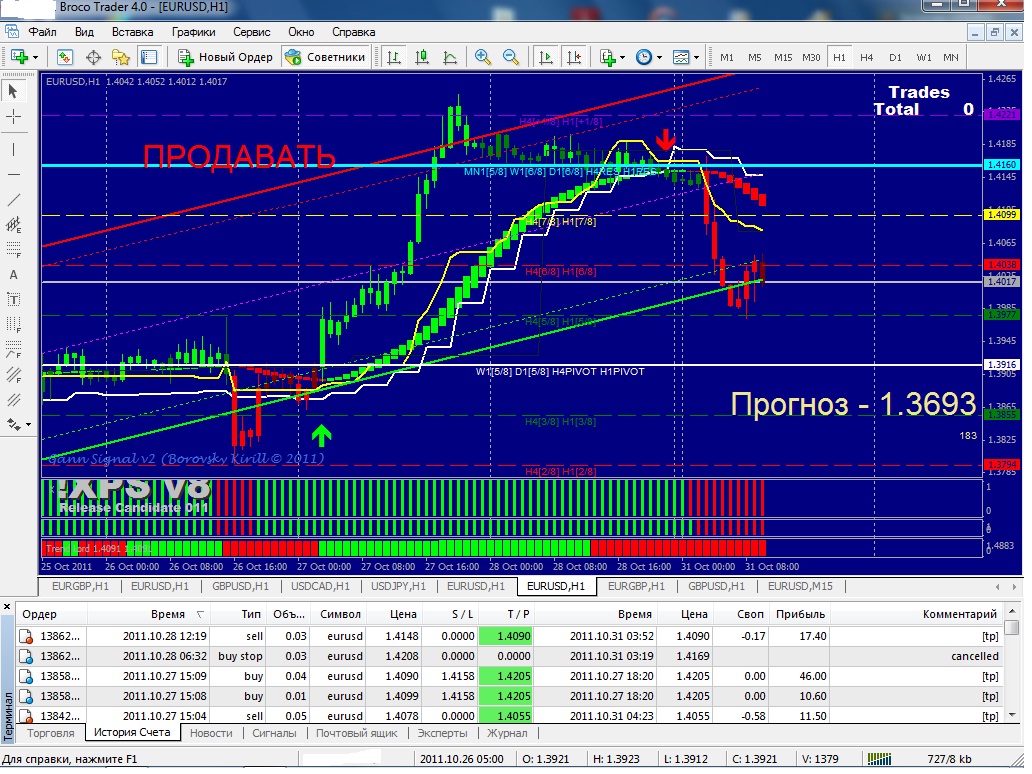This screenshot has height=774, width=1032.
Task: Open the Новости terminal tab
Action: [211, 733]
